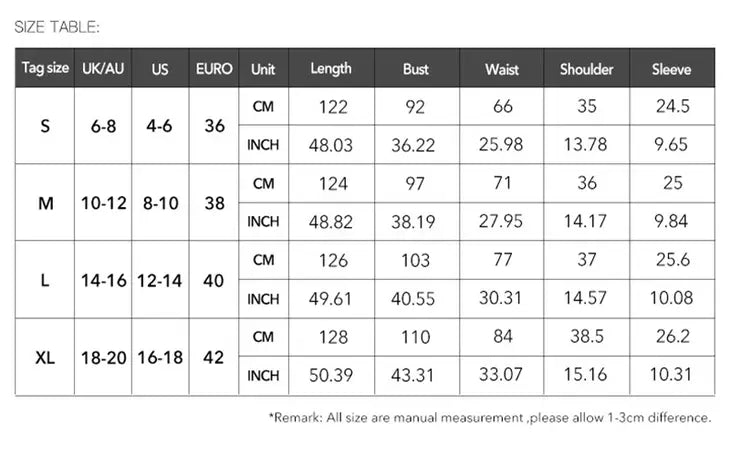This screenshot has width=730, height=456.
Task: Click the 10-12 UK/AU size cell
Action: click(x=103, y=203)
